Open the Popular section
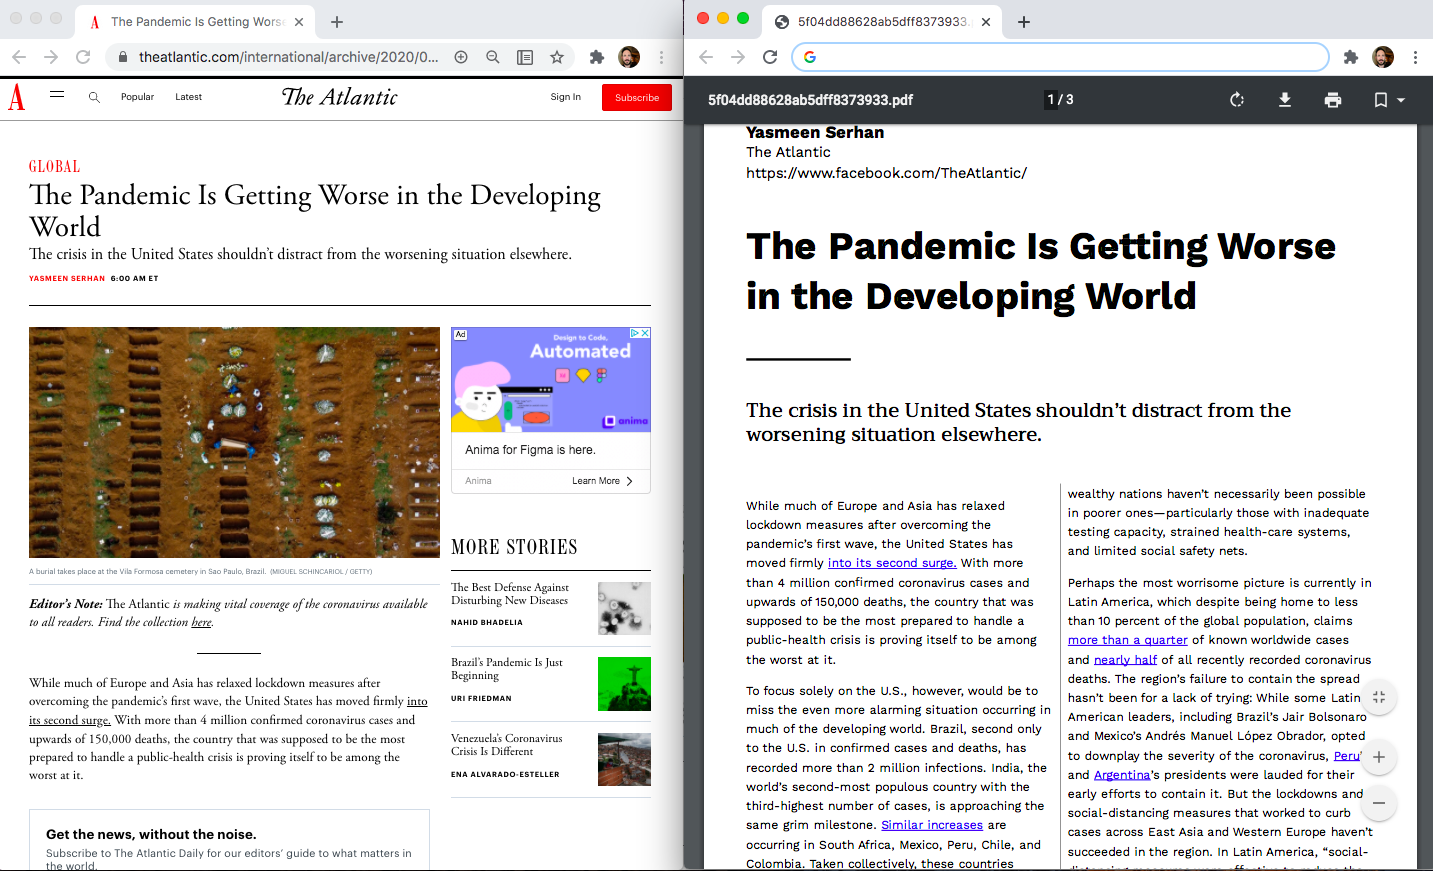Image resolution: width=1433 pixels, height=871 pixels. click(137, 97)
